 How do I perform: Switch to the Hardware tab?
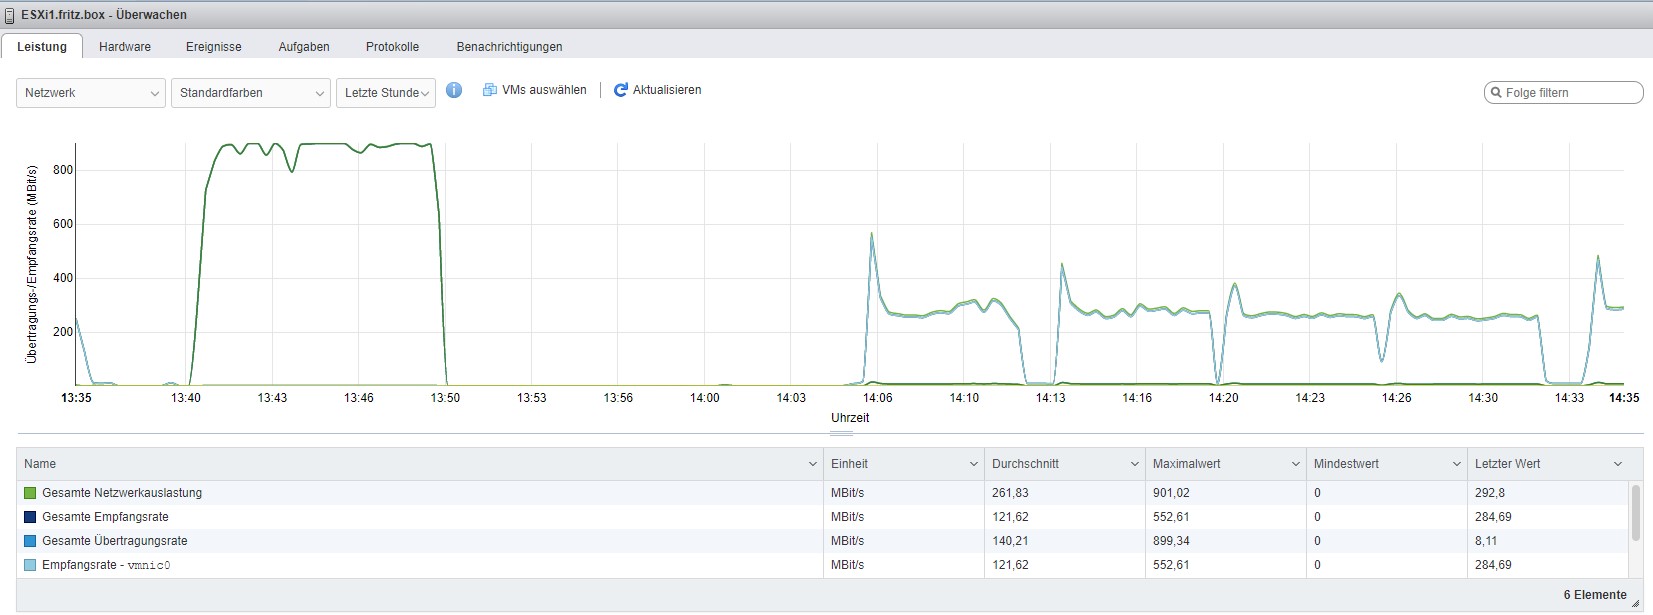pos(125,47)
